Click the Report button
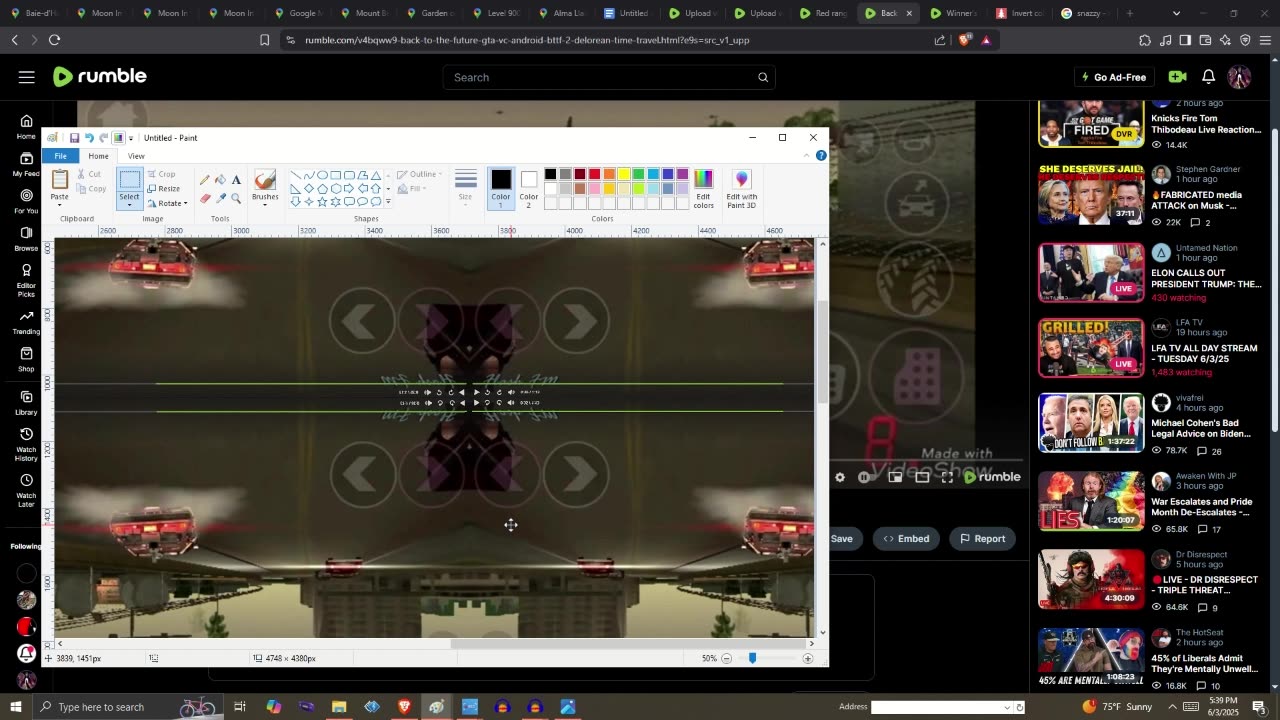Screen dimensions: 1280x720 [x=983, y=539]
